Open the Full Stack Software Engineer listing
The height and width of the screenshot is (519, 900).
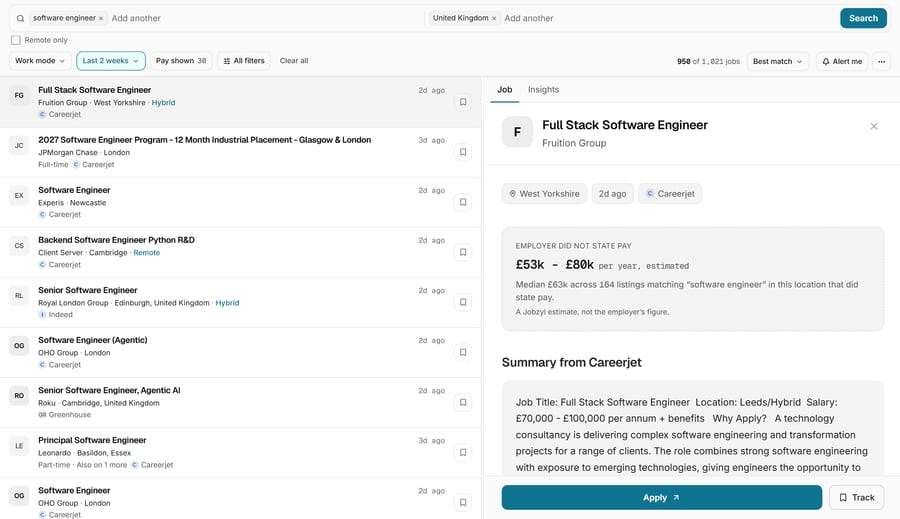click(x=95, y=90)
